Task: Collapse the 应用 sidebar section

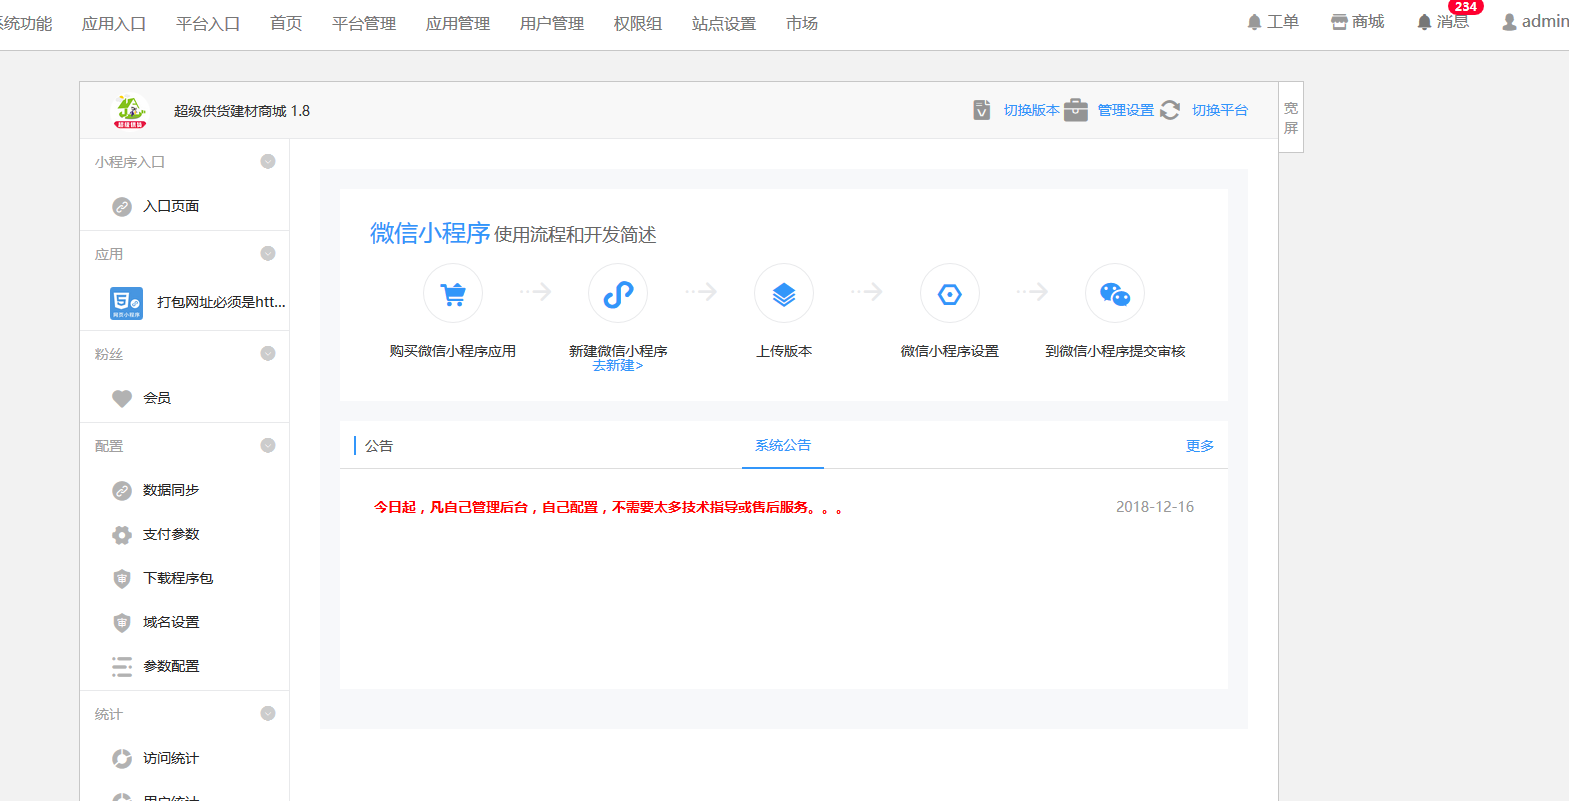Action: click(268, 254)
